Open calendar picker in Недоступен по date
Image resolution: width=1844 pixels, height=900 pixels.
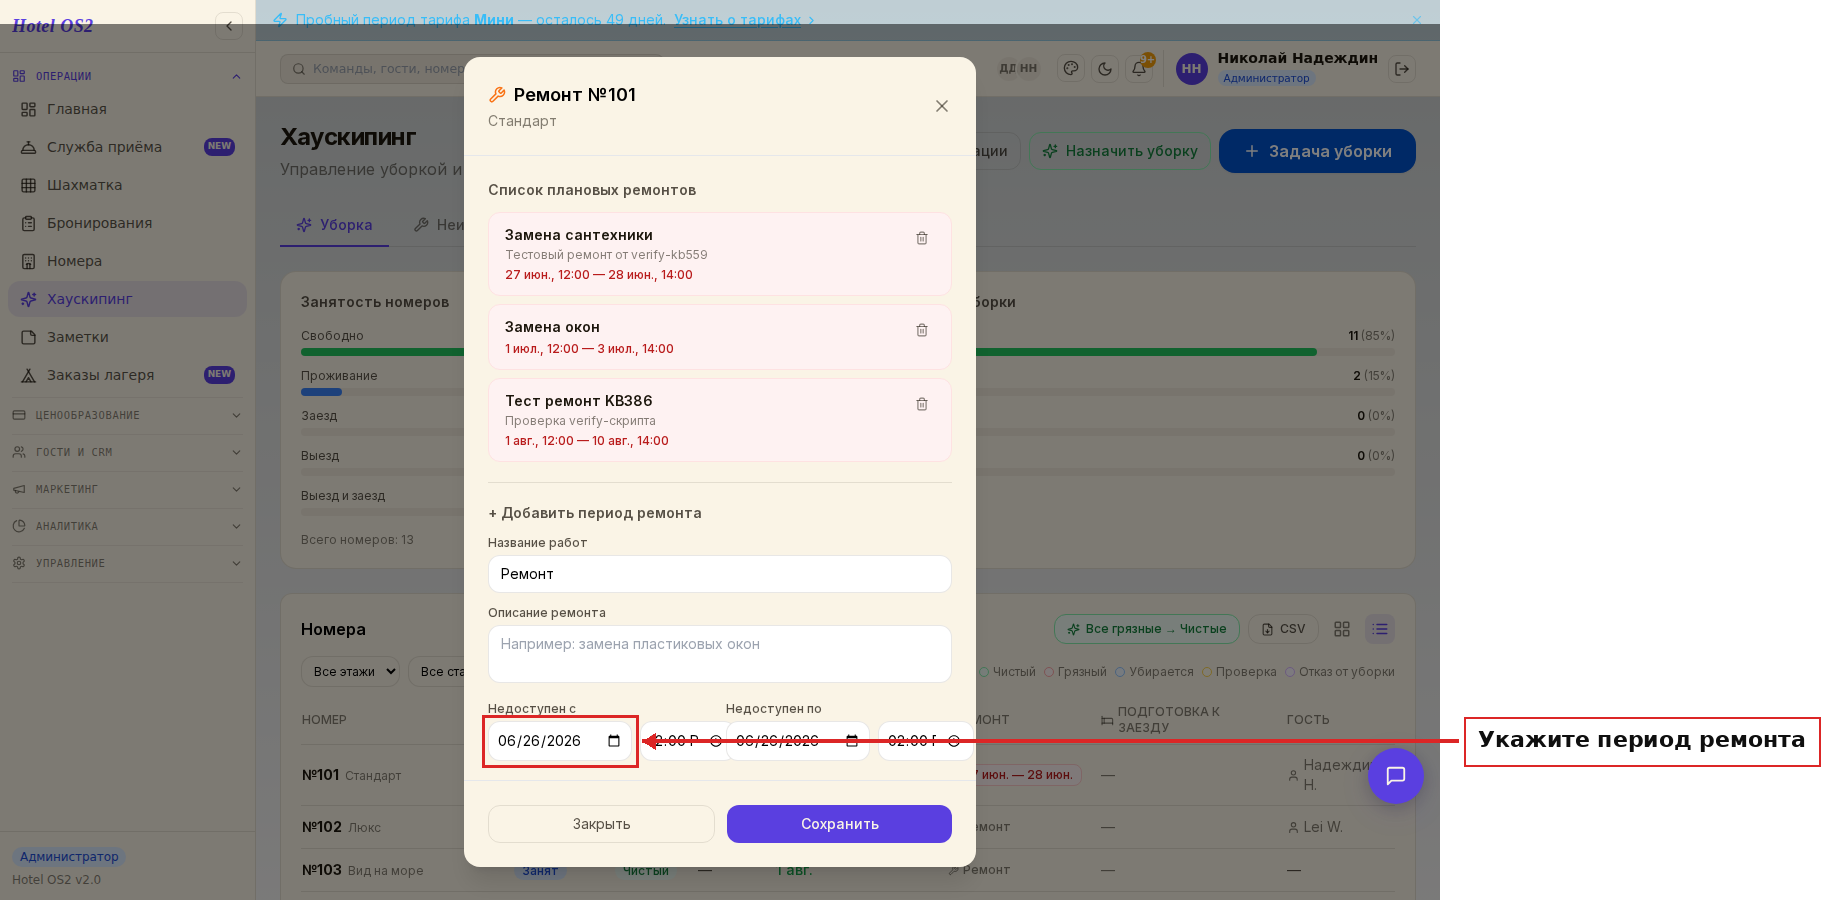852,741
